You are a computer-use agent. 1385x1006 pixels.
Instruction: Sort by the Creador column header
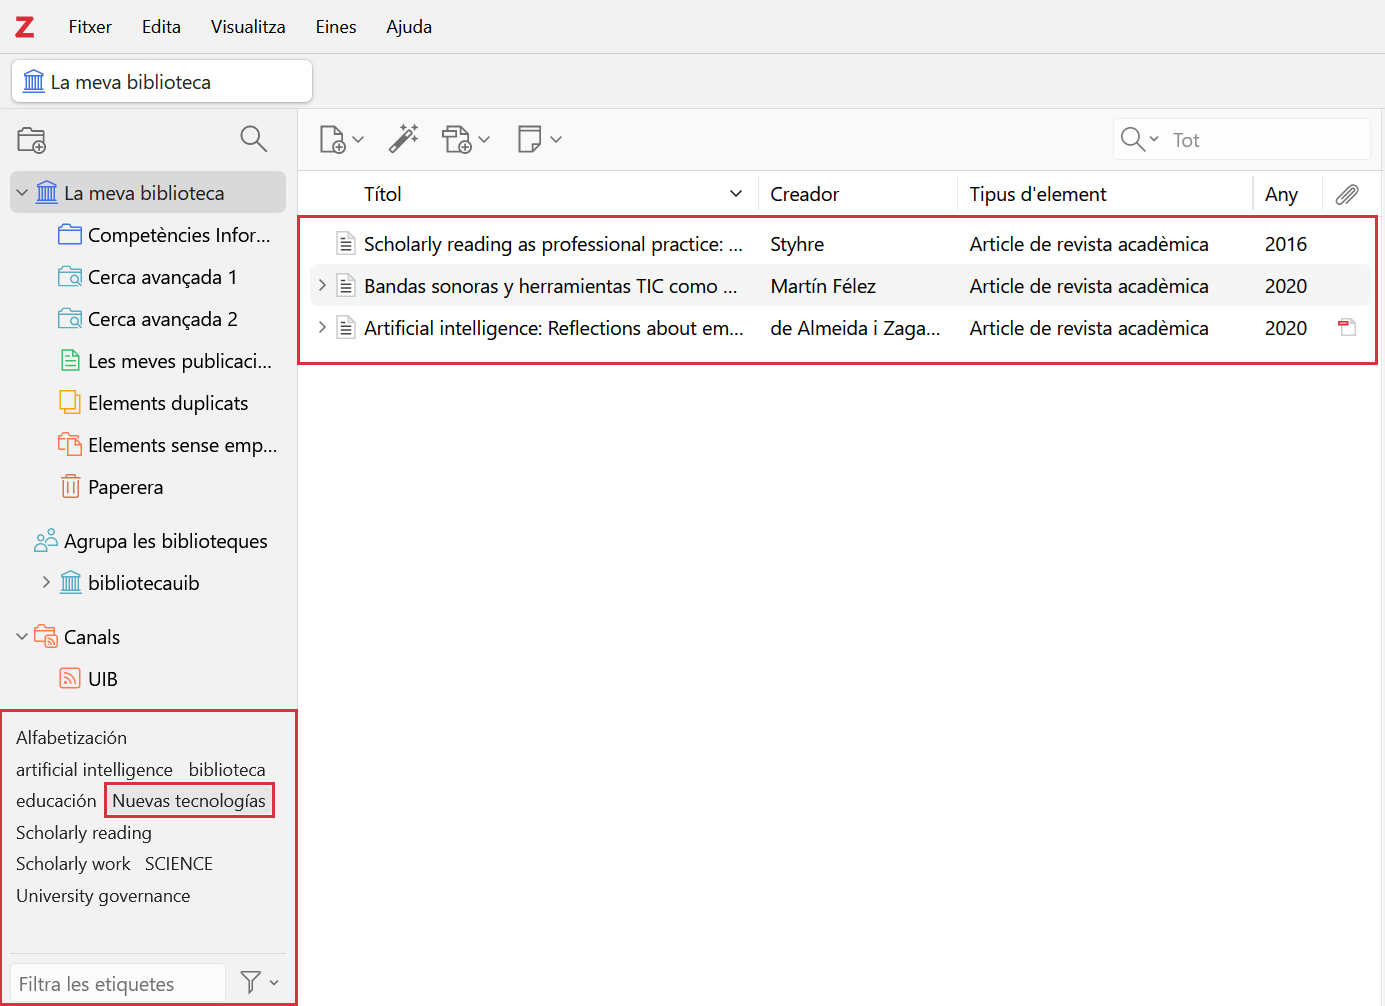point(858,194)
